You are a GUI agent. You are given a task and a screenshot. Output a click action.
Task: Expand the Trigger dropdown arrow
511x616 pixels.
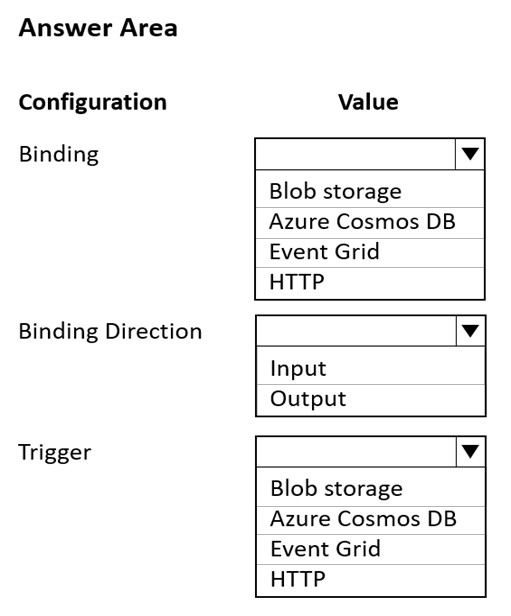(471, 452)
